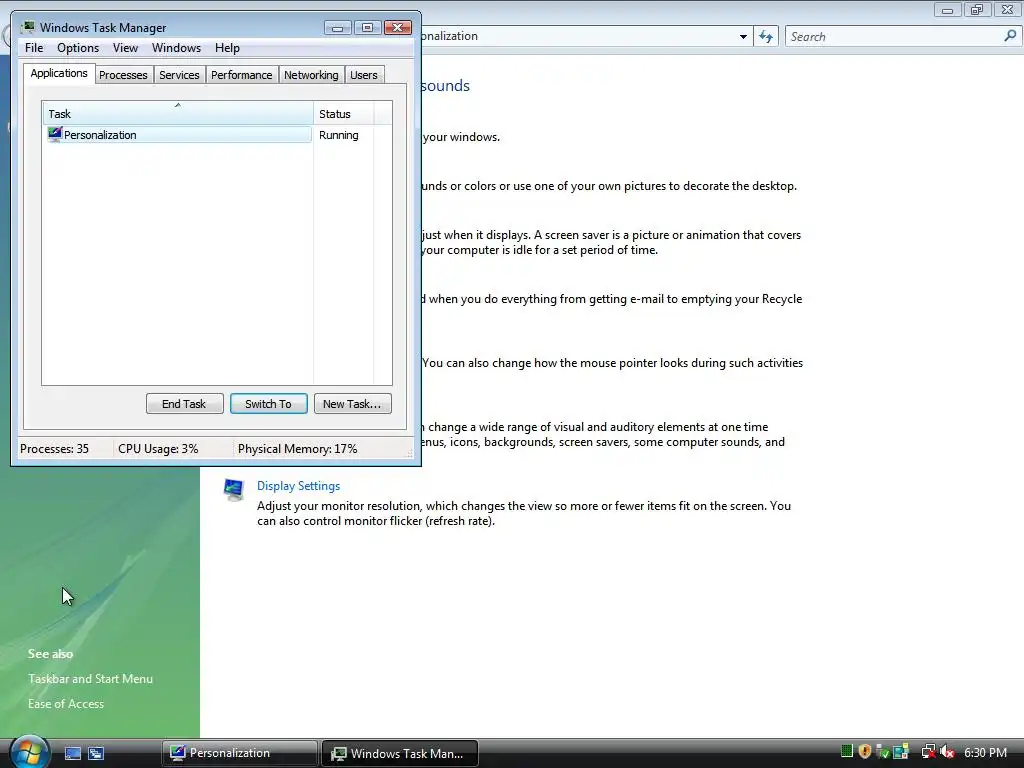Open the View menu in Task Manager

tap(125, 48)
